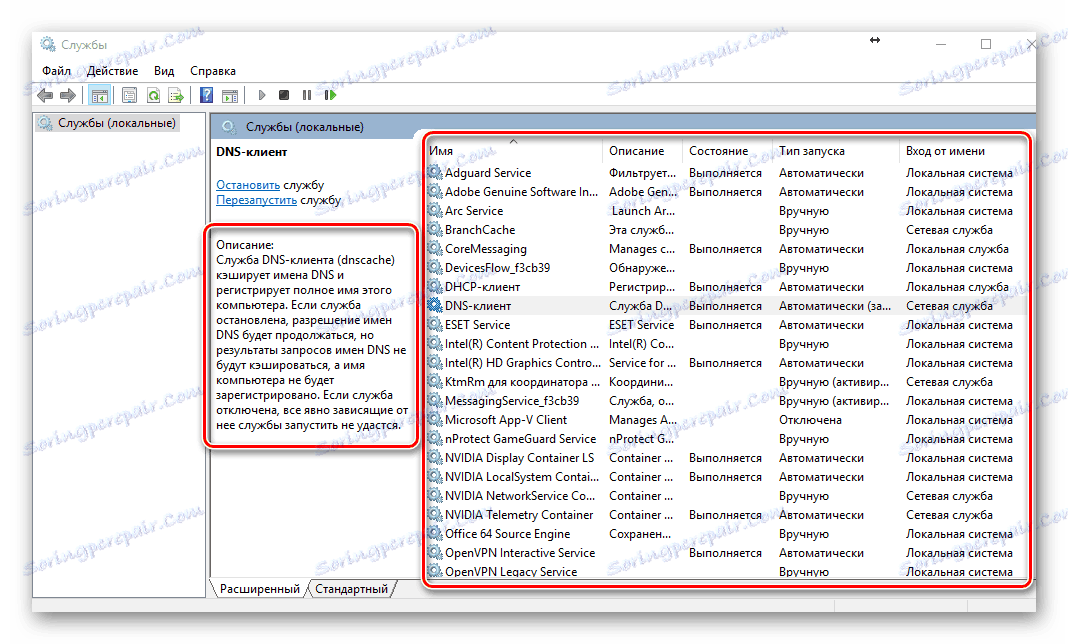Switch to the Расширенный tab
This screenshot has height=644, width=1068.
pos(260,589)
